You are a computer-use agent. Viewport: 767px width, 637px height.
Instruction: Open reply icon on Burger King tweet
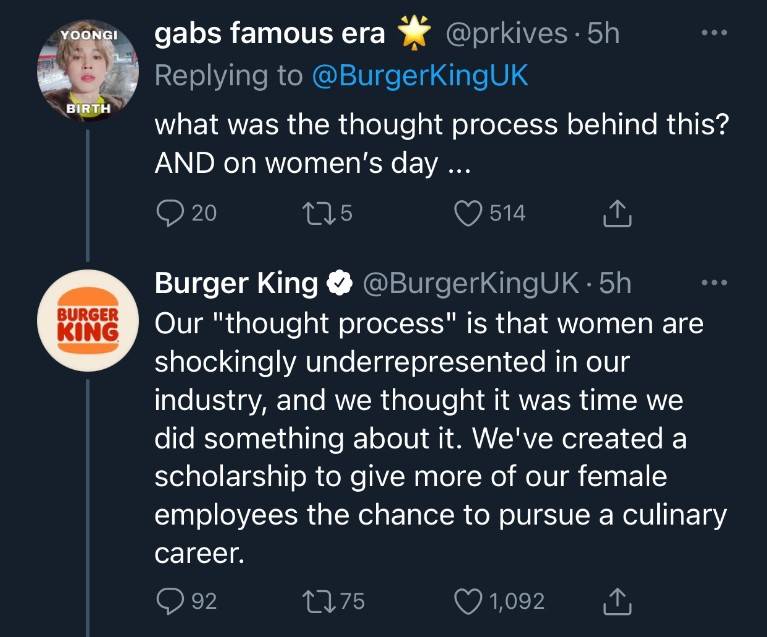[x=170, y=601]
